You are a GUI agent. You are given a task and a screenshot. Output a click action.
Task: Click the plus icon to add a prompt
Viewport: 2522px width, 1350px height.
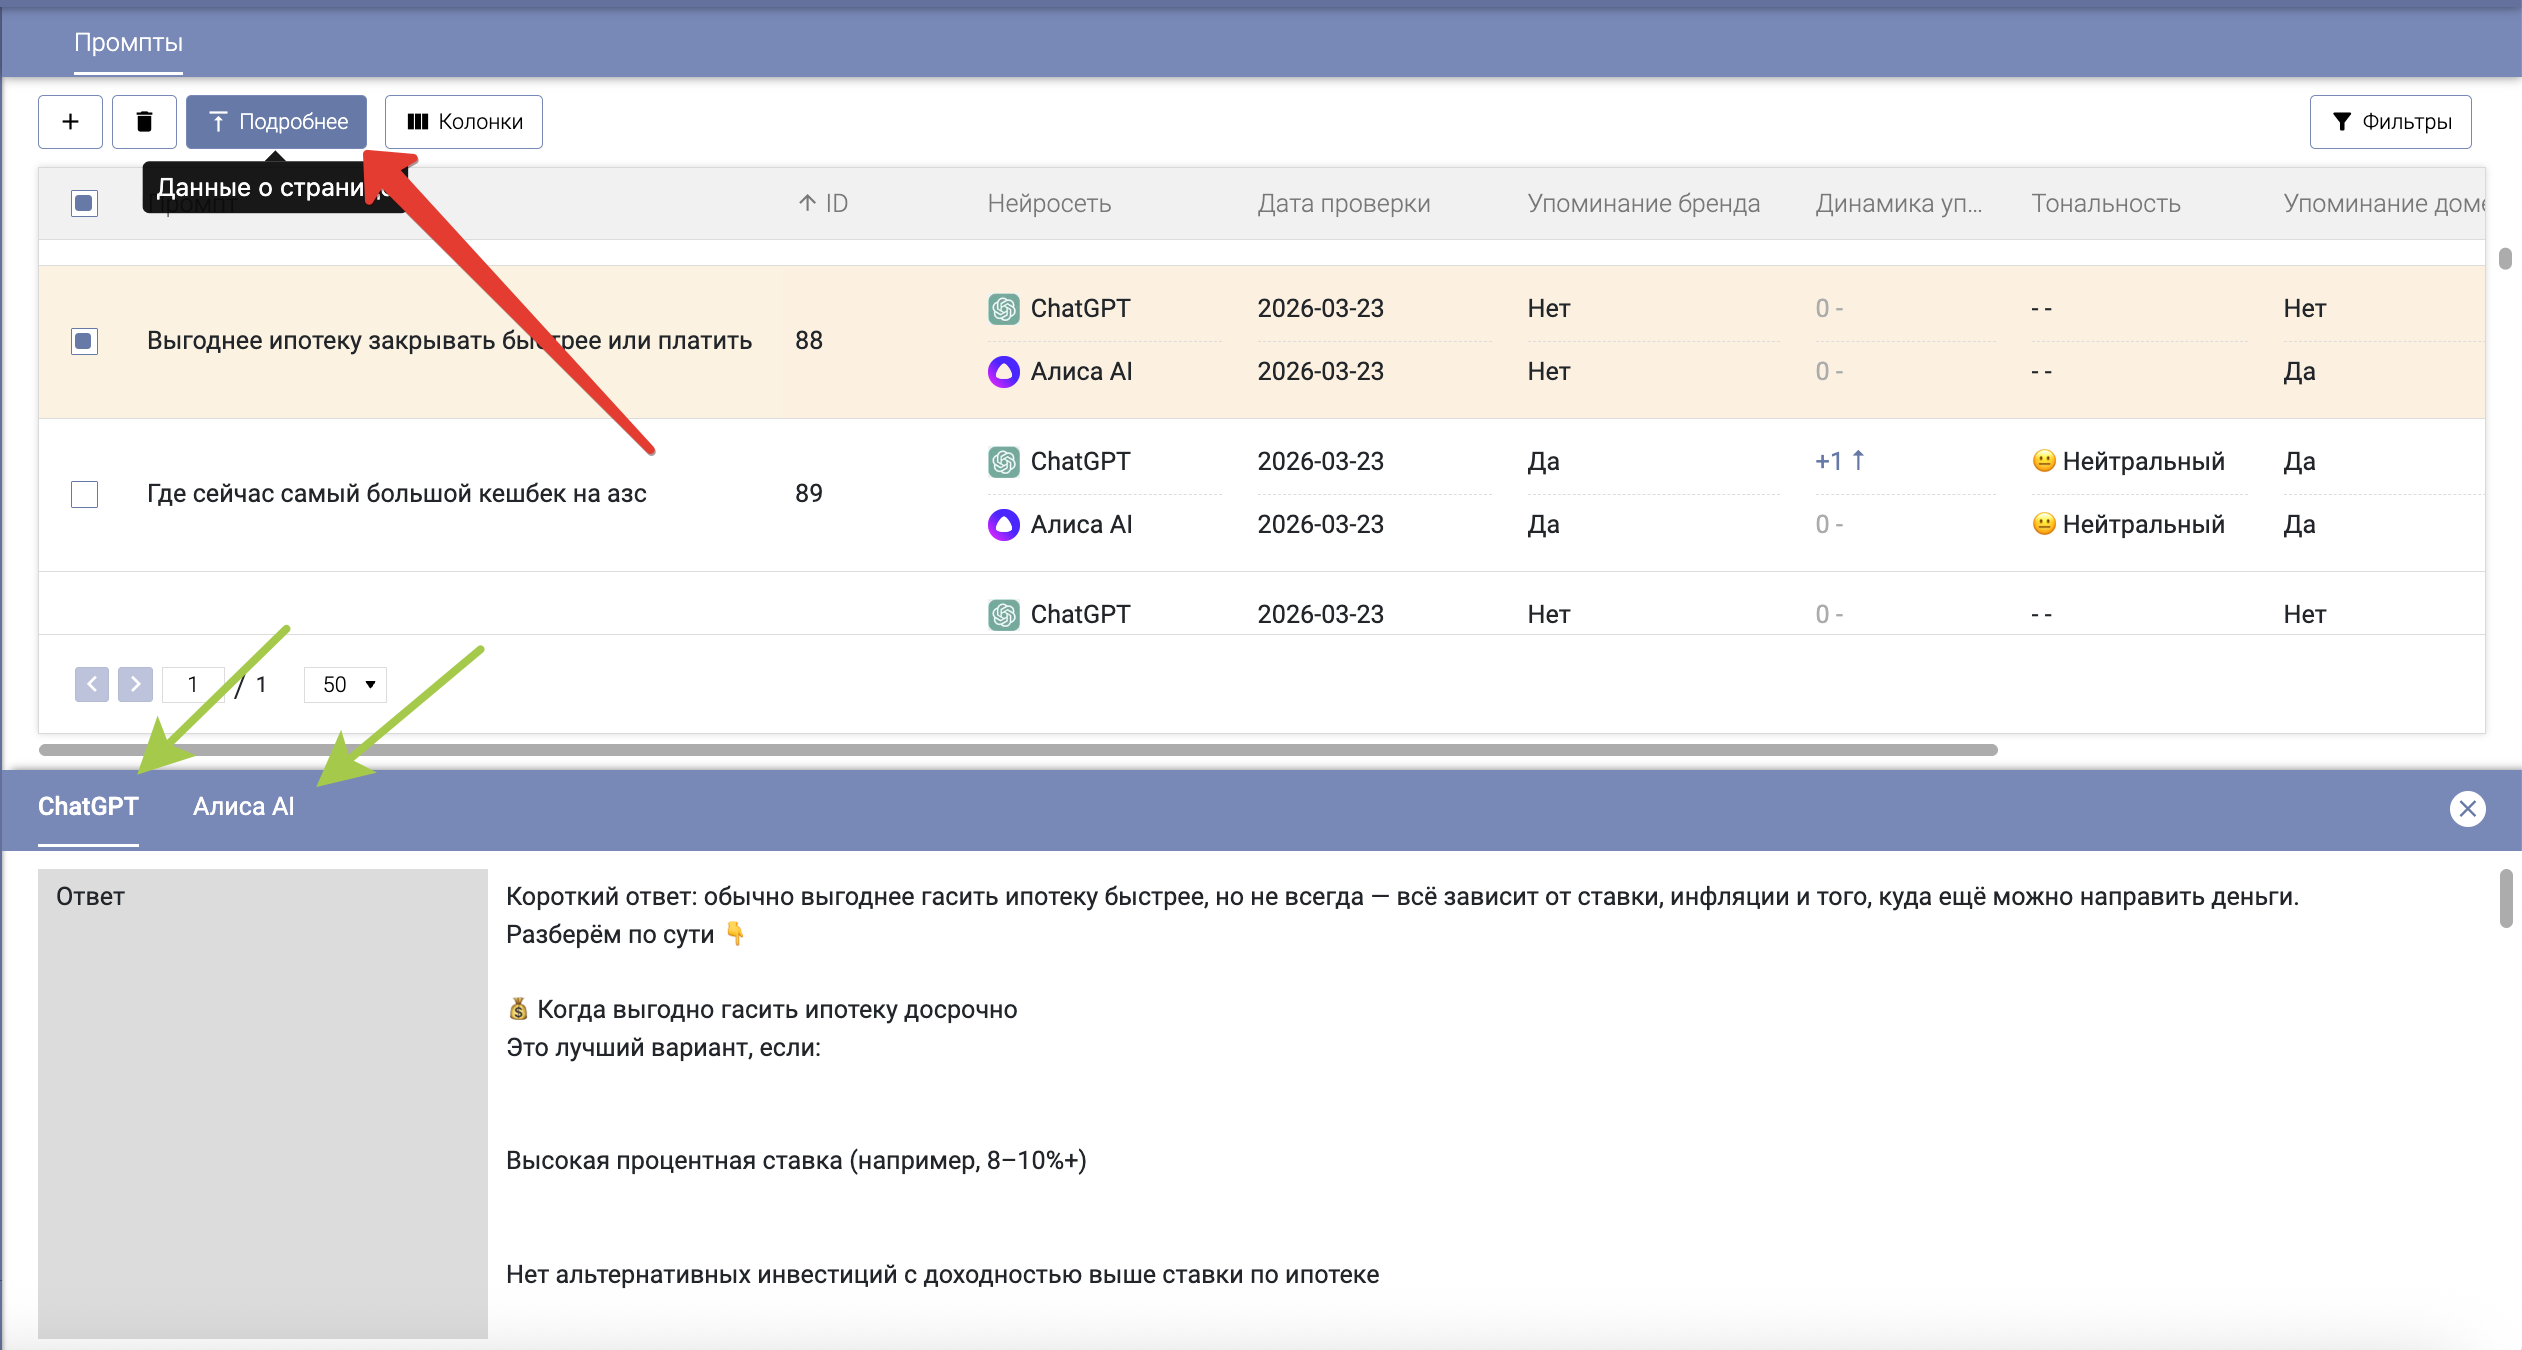tap(70, 122)
